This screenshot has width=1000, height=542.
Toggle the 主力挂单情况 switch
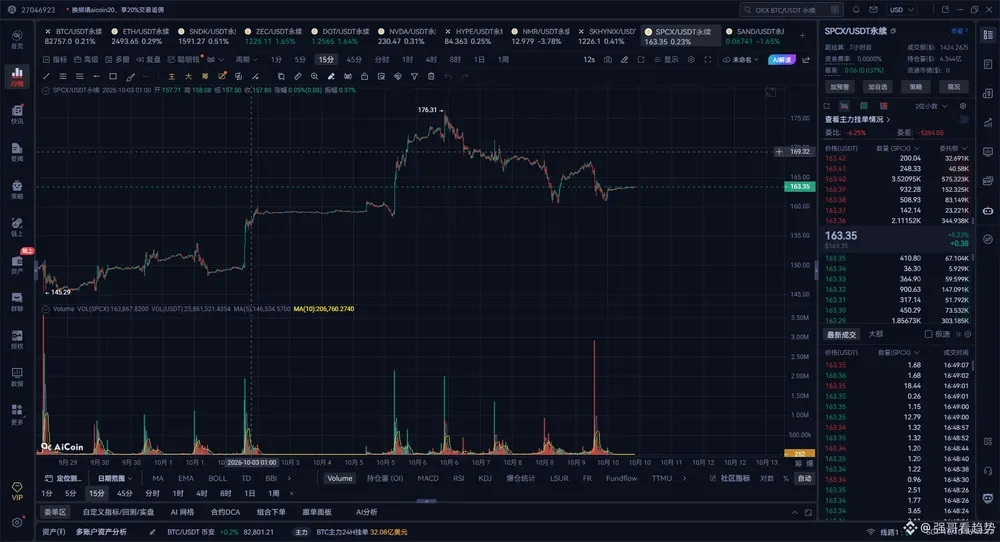pos(962,119)
